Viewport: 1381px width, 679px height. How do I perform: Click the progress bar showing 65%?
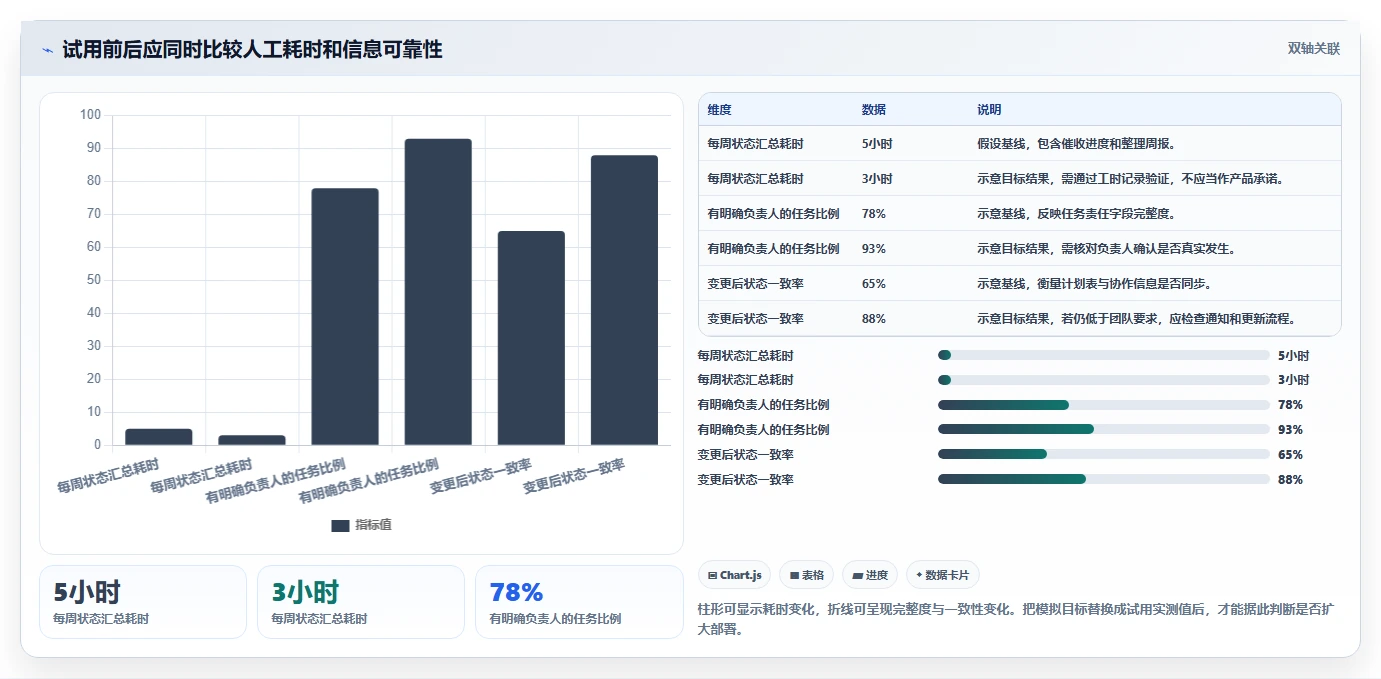pyautogui.click(x=1103, y=455)
